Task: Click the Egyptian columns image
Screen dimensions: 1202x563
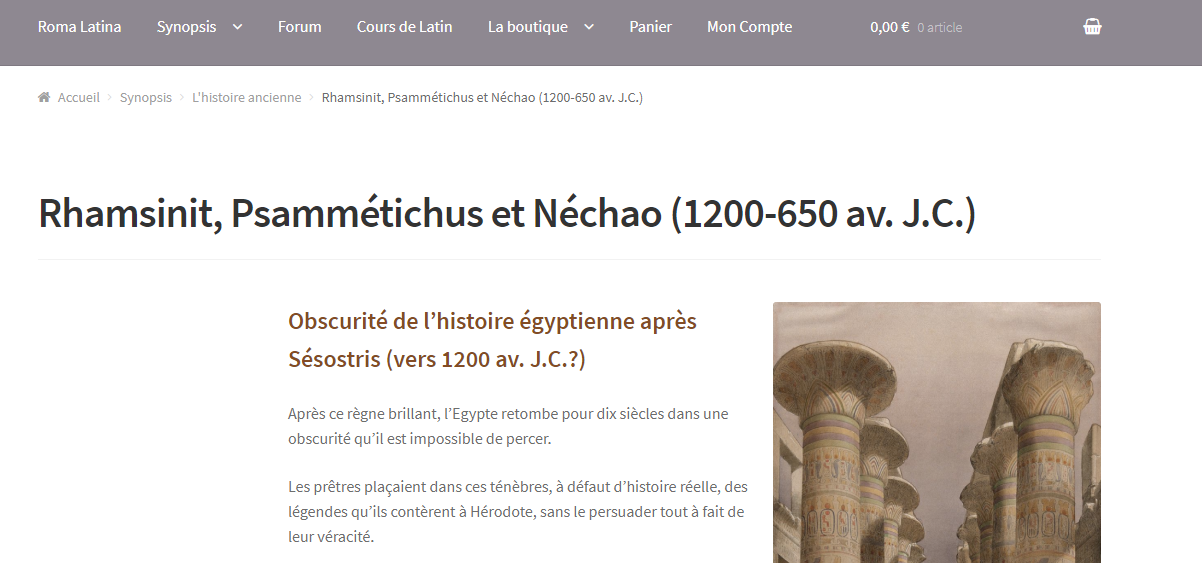Action: pos(936,432)
